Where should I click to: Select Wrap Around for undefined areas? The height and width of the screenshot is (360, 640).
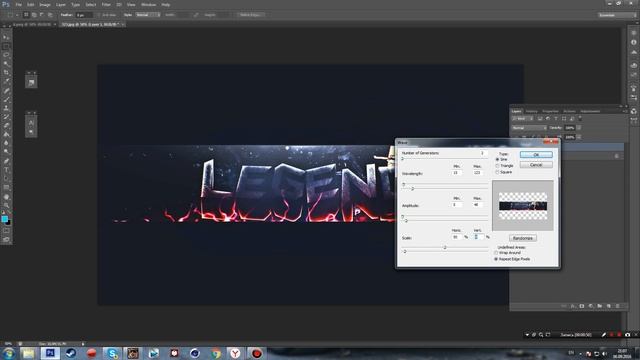click(x=496, y=253)
